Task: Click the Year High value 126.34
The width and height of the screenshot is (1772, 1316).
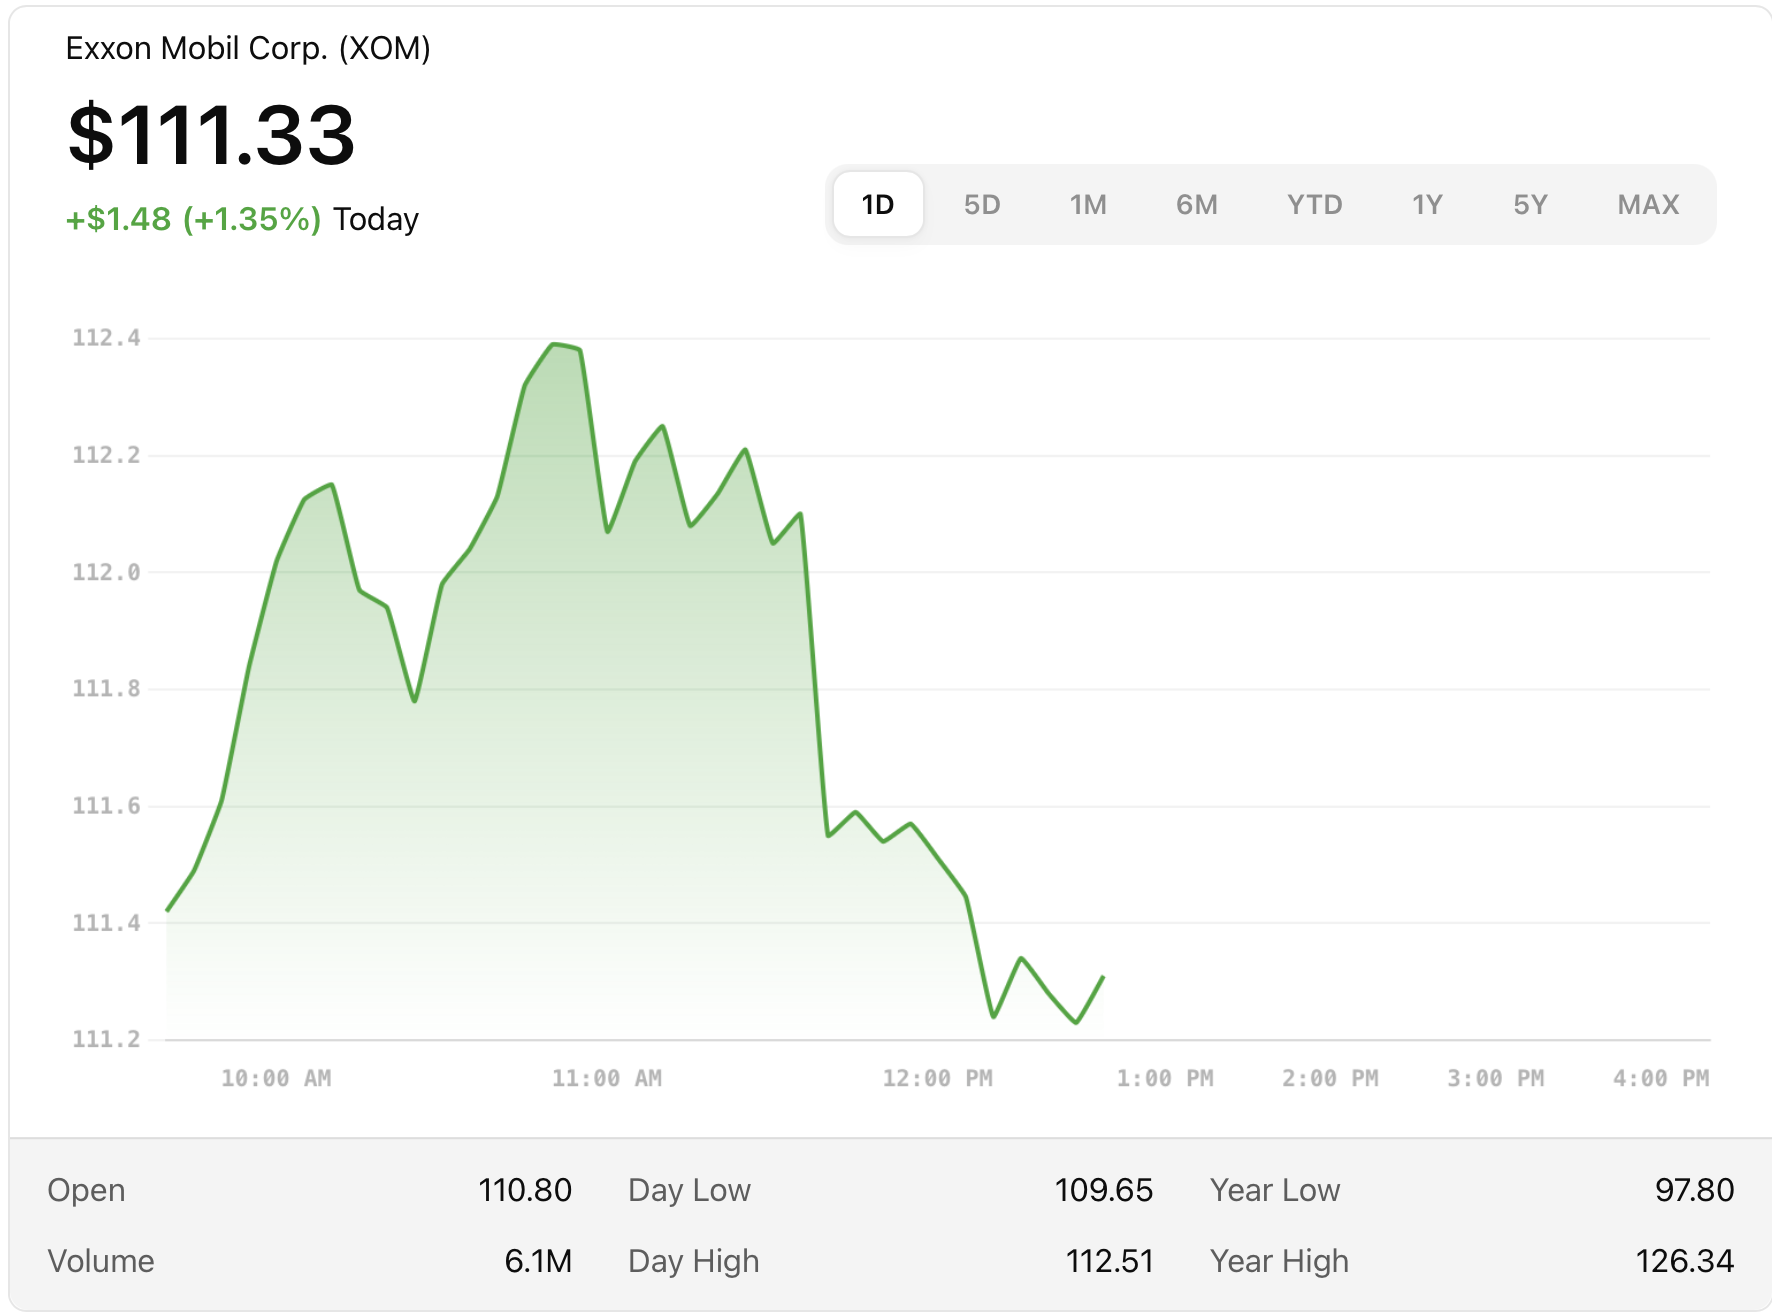Action: tap(1684, 1261)
